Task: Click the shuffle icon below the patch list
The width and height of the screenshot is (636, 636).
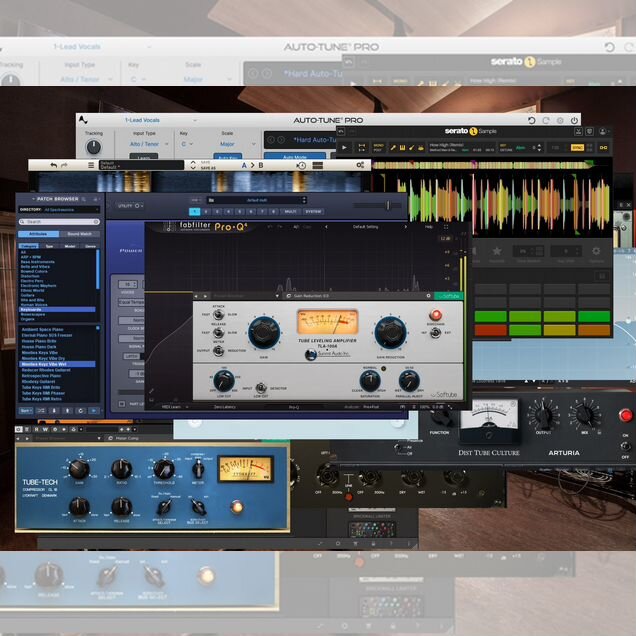Action: click(x=41, y=411)
